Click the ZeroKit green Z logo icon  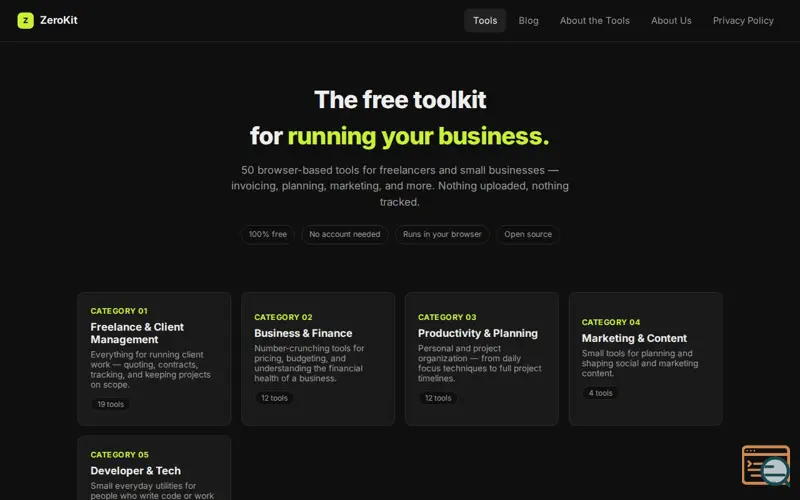coord(26,20)
